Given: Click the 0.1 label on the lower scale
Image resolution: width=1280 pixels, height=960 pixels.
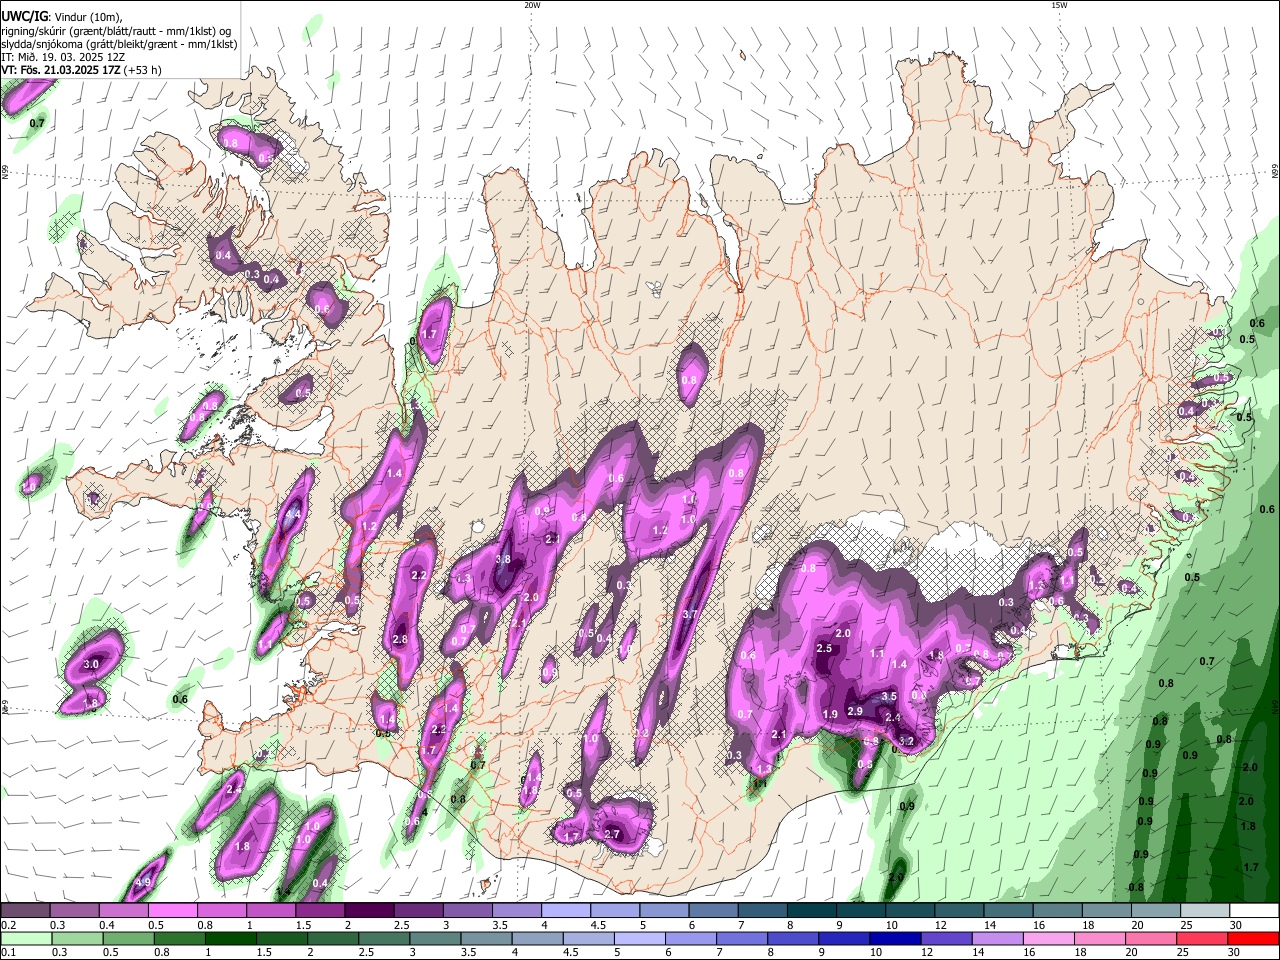Looking at the screenshot, I should (x=8, y=953).
